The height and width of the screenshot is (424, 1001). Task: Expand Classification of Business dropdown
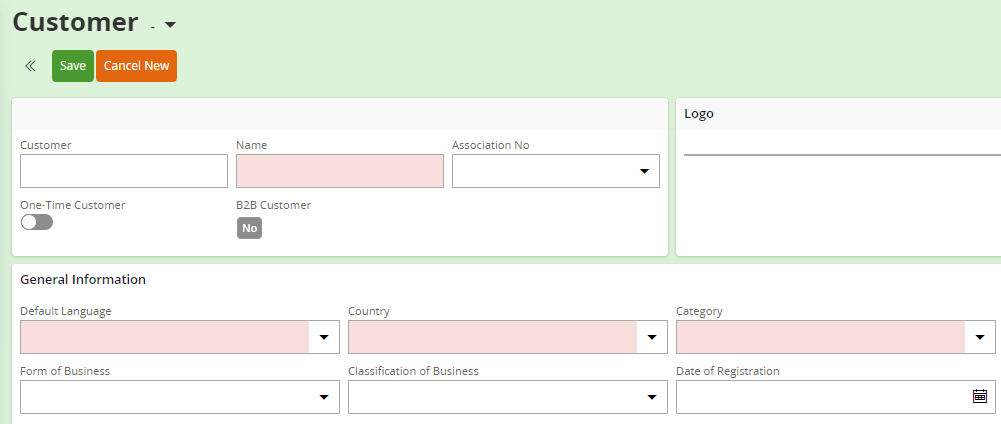[x=652, y=397]
